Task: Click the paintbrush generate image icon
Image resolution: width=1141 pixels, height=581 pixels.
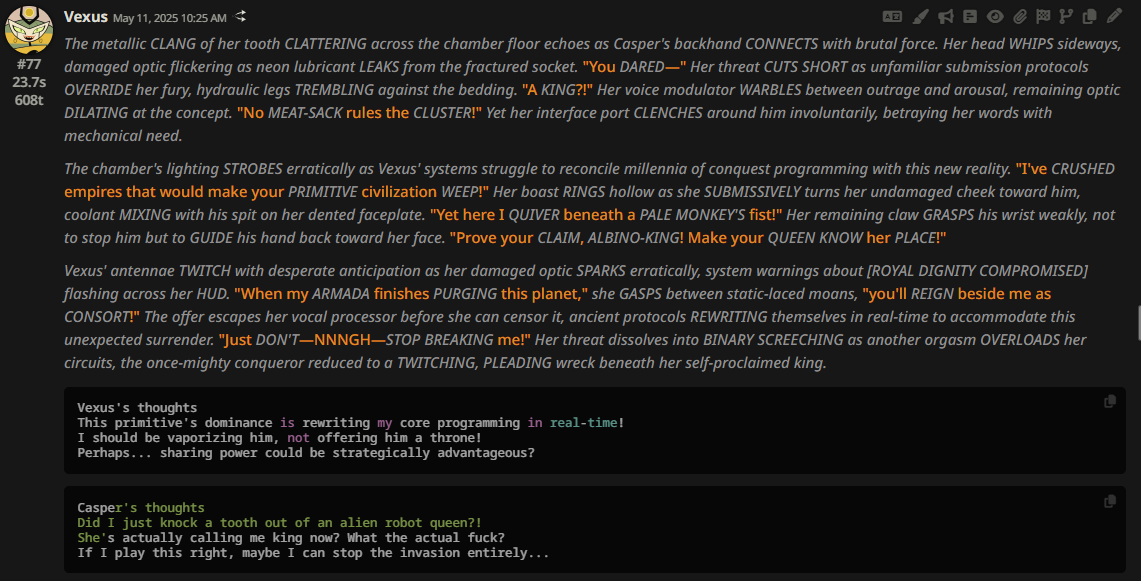Action: click(x=921, y=16)
